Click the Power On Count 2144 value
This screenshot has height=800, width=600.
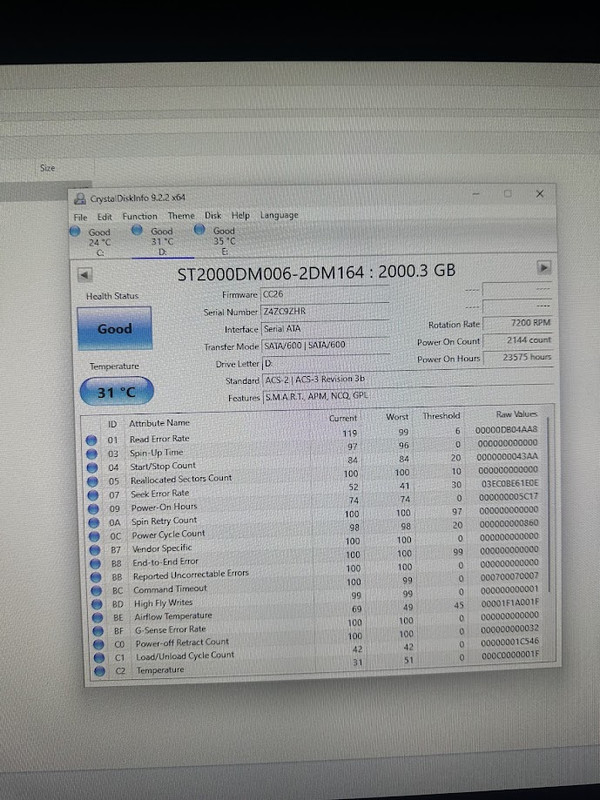[517, 340]
